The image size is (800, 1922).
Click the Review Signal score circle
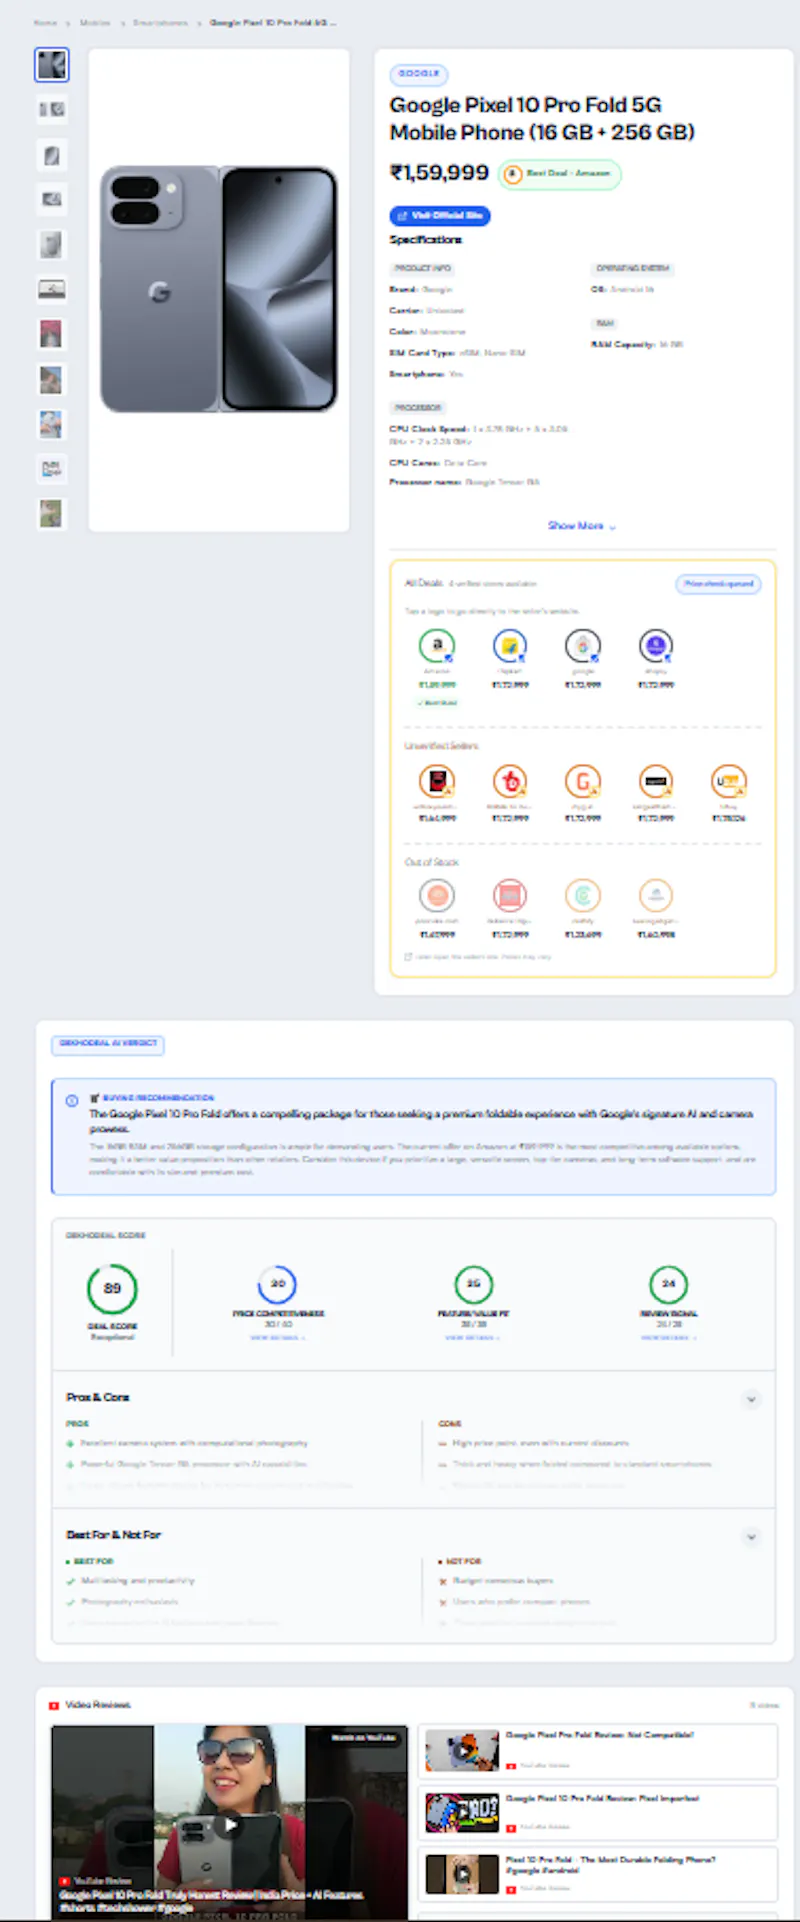[x=668, y=1284]
